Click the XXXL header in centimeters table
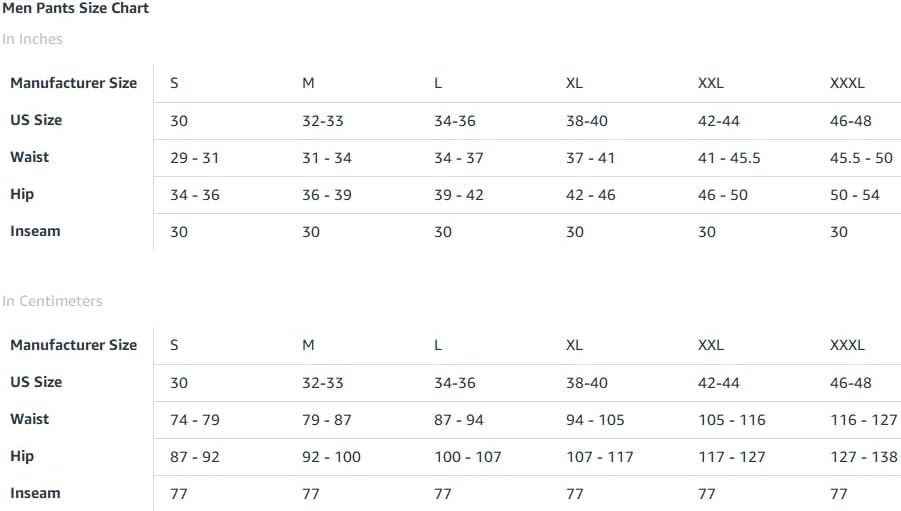The image size is (901, 511). click(x=847, y=345)
